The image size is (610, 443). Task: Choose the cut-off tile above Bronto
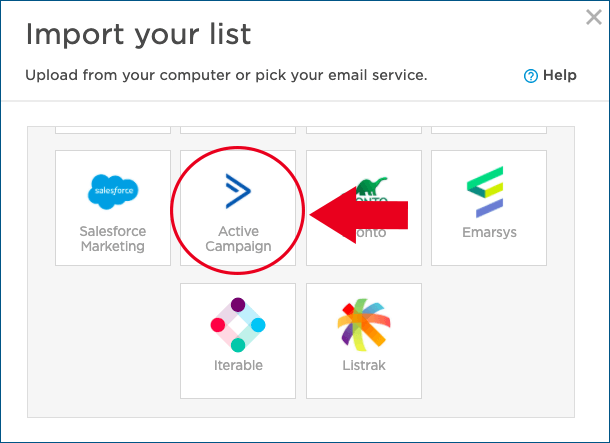[364, 129]
